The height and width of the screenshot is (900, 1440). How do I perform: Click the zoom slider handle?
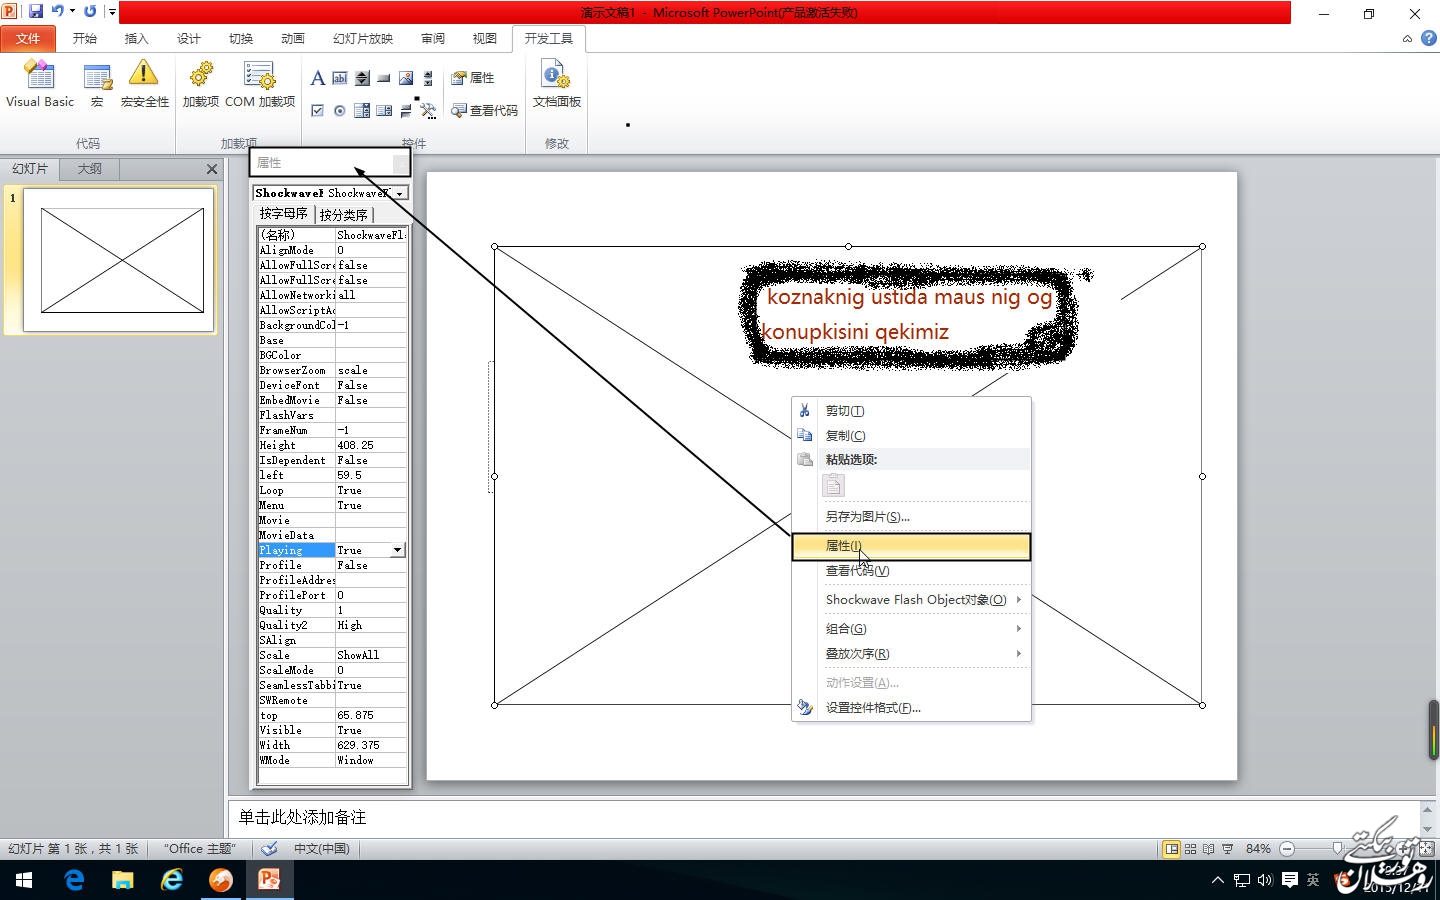(x=1337, y=849)
